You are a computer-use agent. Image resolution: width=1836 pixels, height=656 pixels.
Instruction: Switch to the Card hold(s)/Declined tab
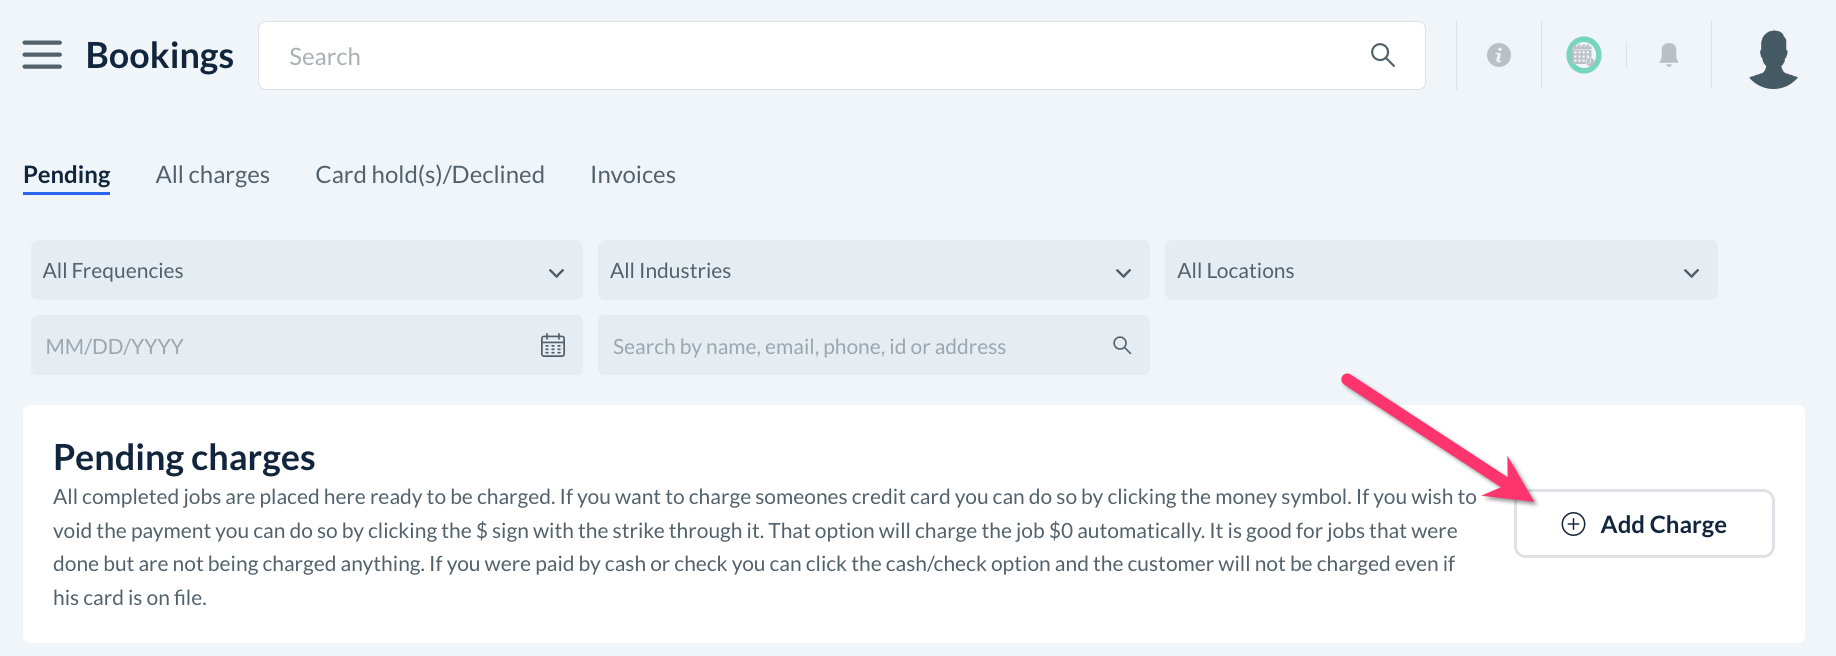click(x=429, y=175)
